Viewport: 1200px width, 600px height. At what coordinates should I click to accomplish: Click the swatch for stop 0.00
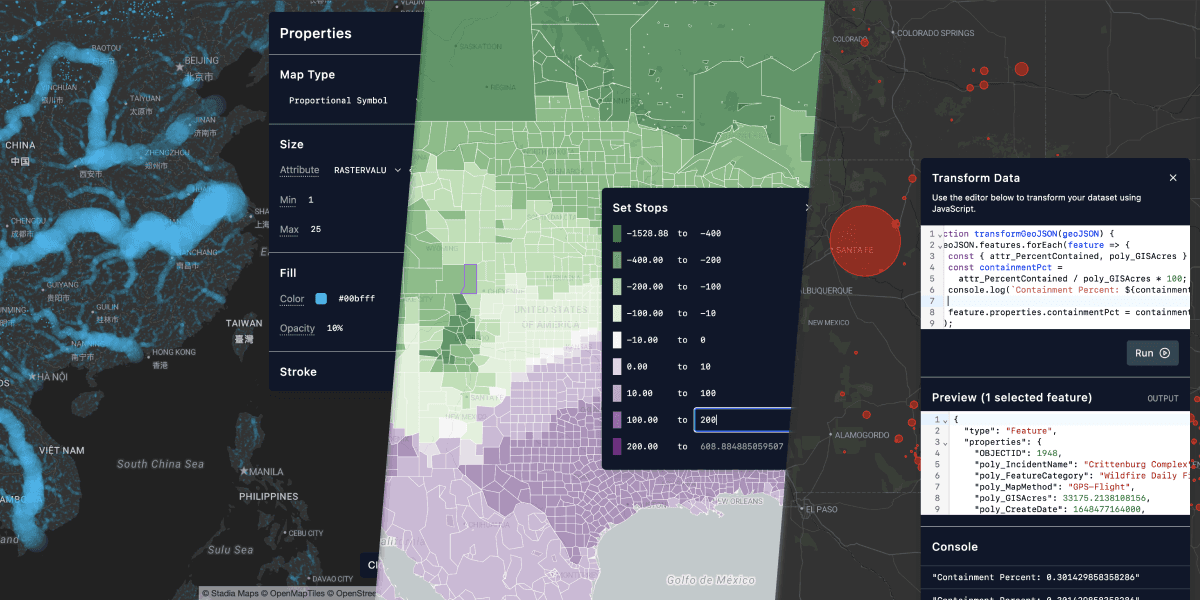617,366
